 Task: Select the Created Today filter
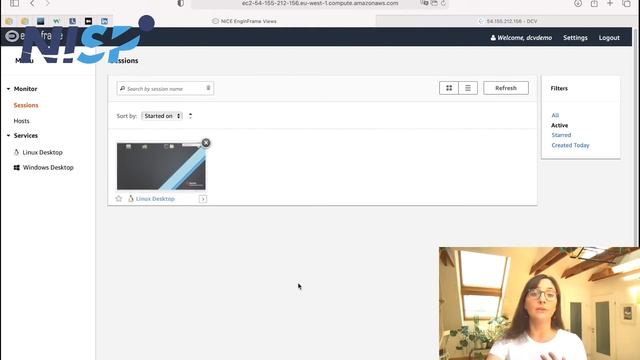pos(570,145)
